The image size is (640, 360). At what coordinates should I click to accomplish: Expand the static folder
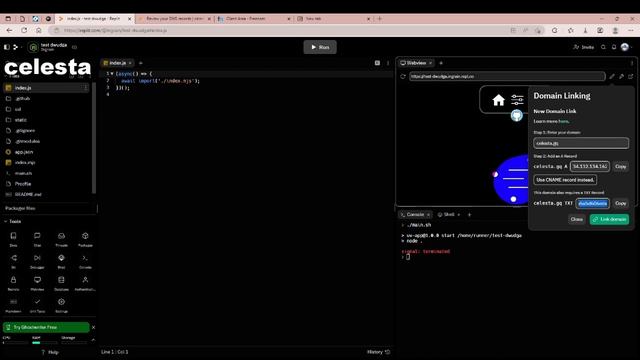[x=46, y=120]
